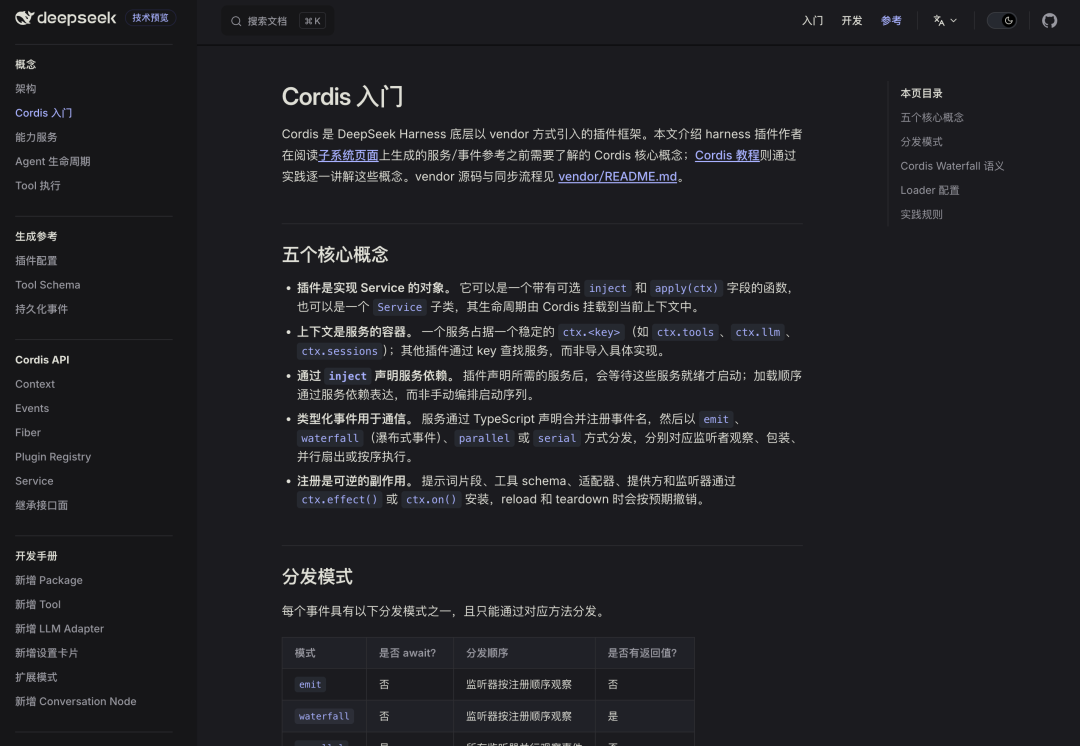Open 持久化事件 sidebar page
The width and height of the screenshot is (1080, 746).
[41, 309]
